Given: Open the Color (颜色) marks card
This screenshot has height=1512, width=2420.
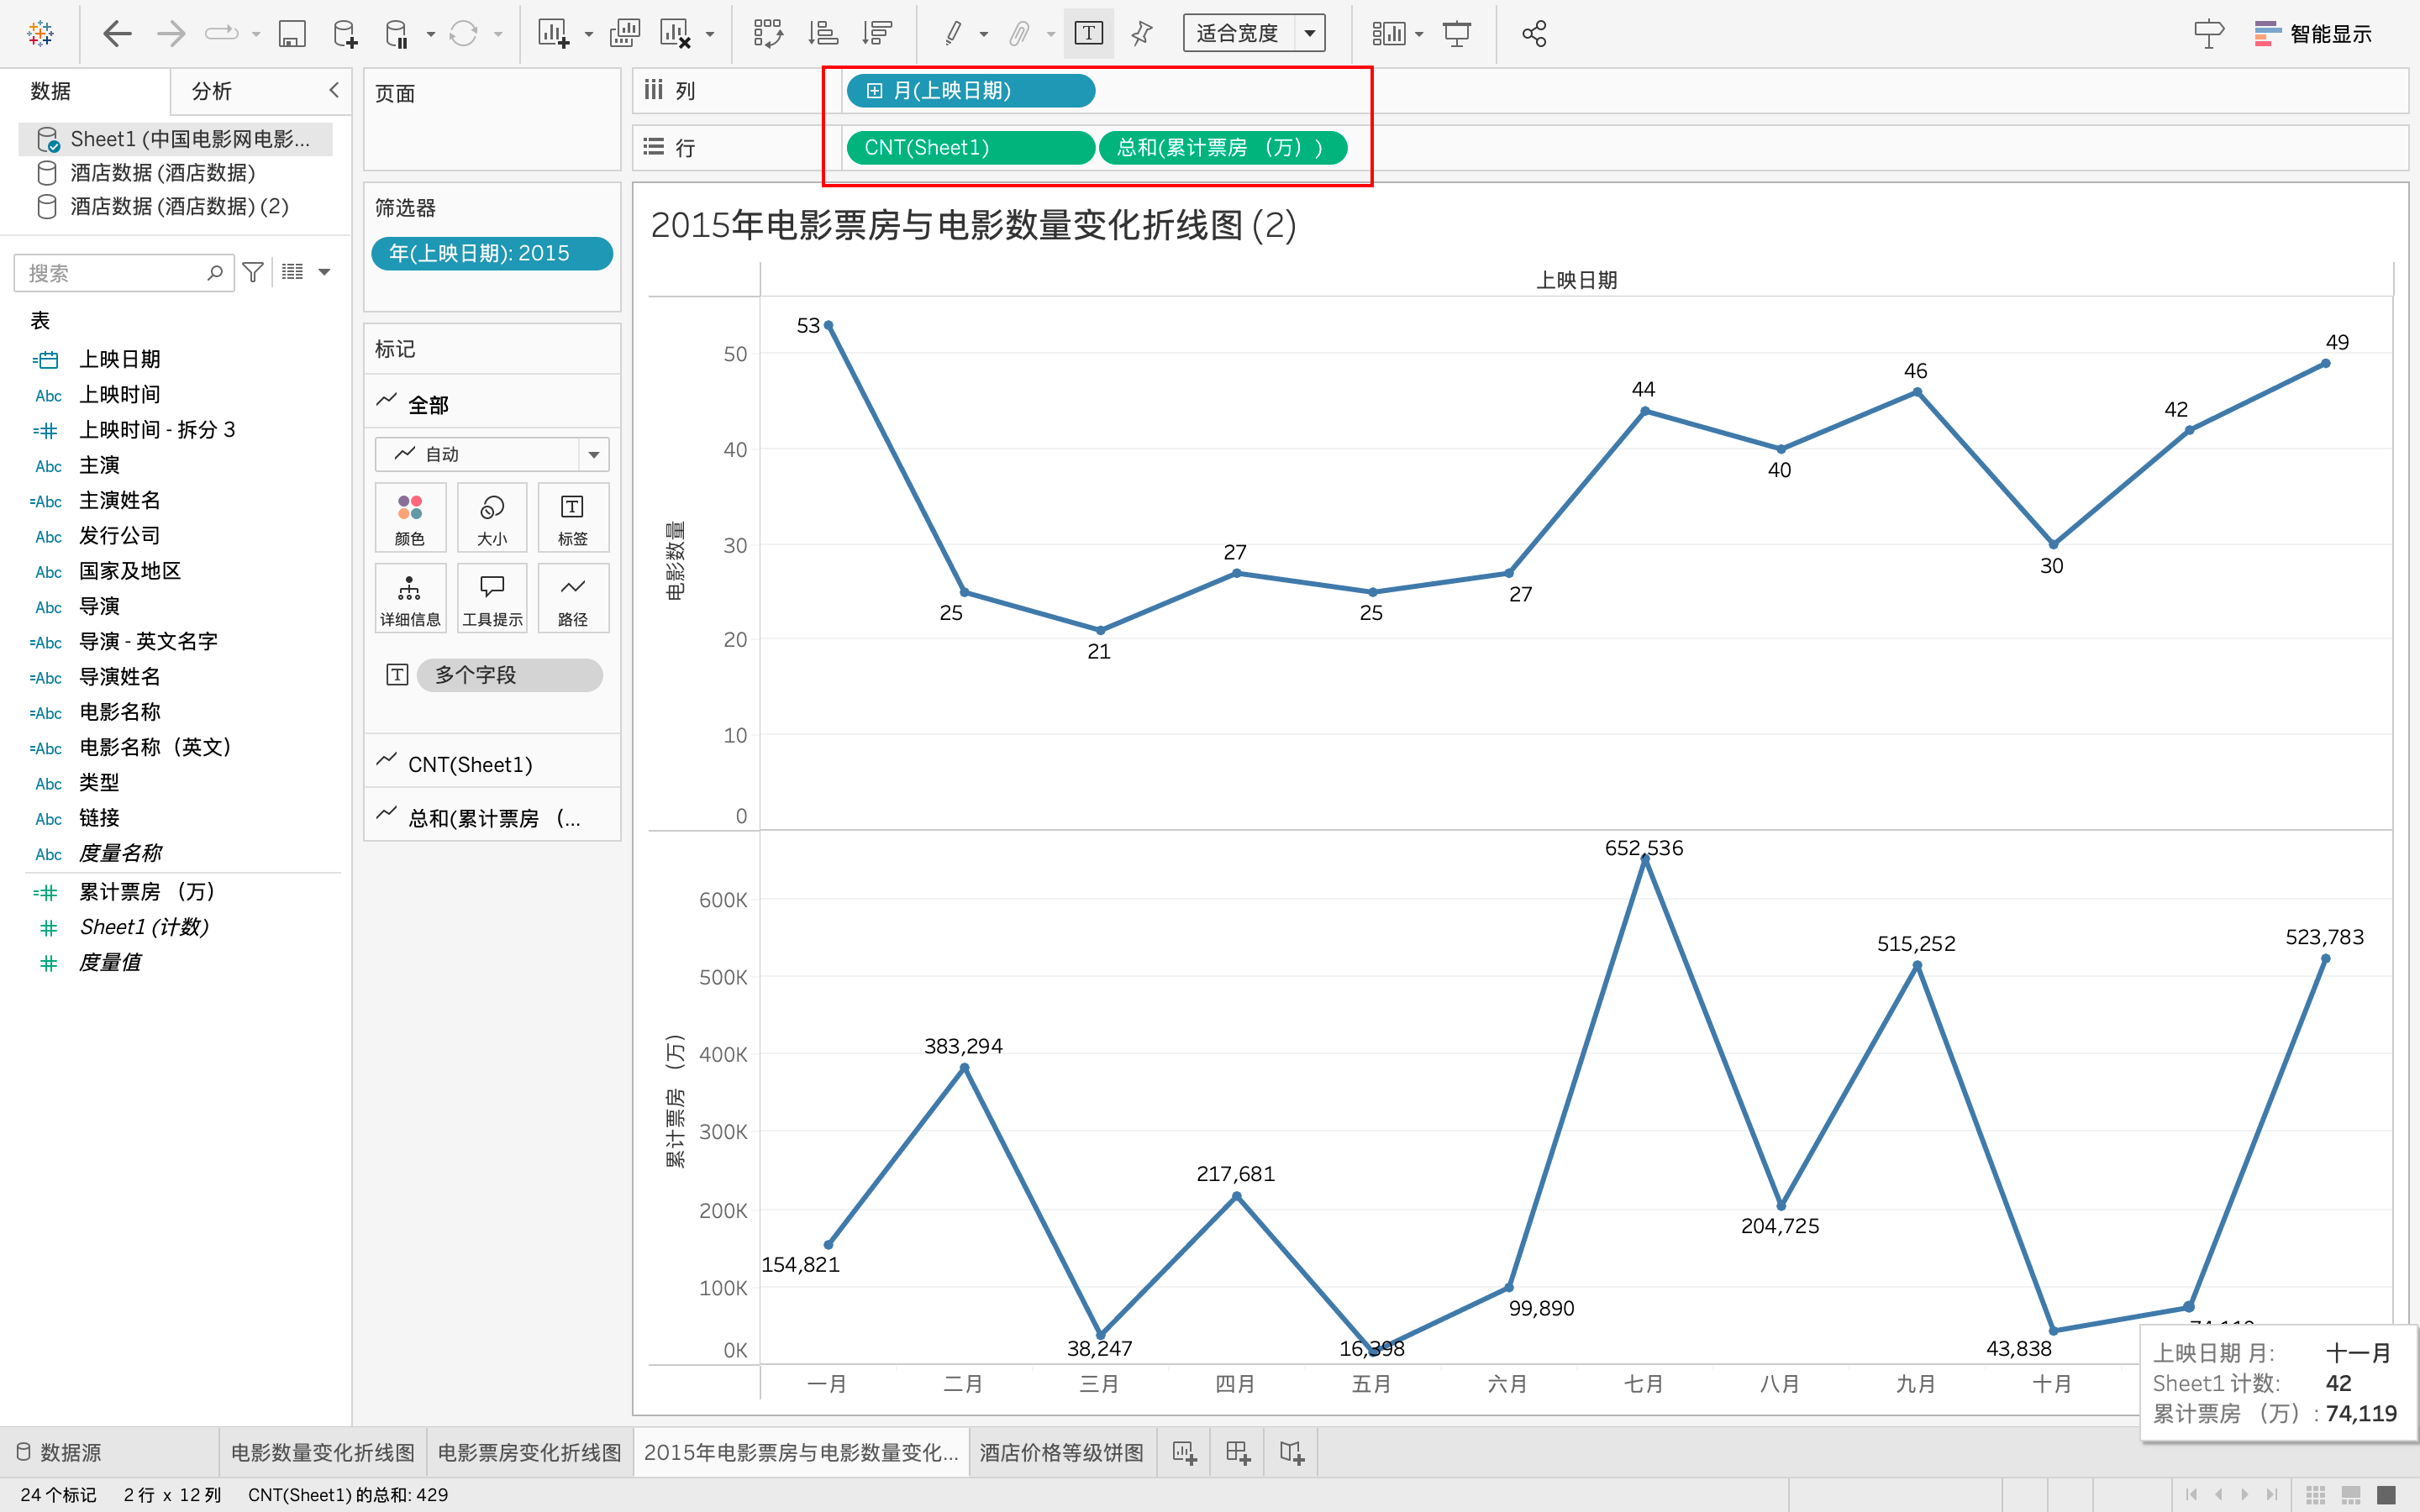Looking at the screenshot, I should coord(410,517).
